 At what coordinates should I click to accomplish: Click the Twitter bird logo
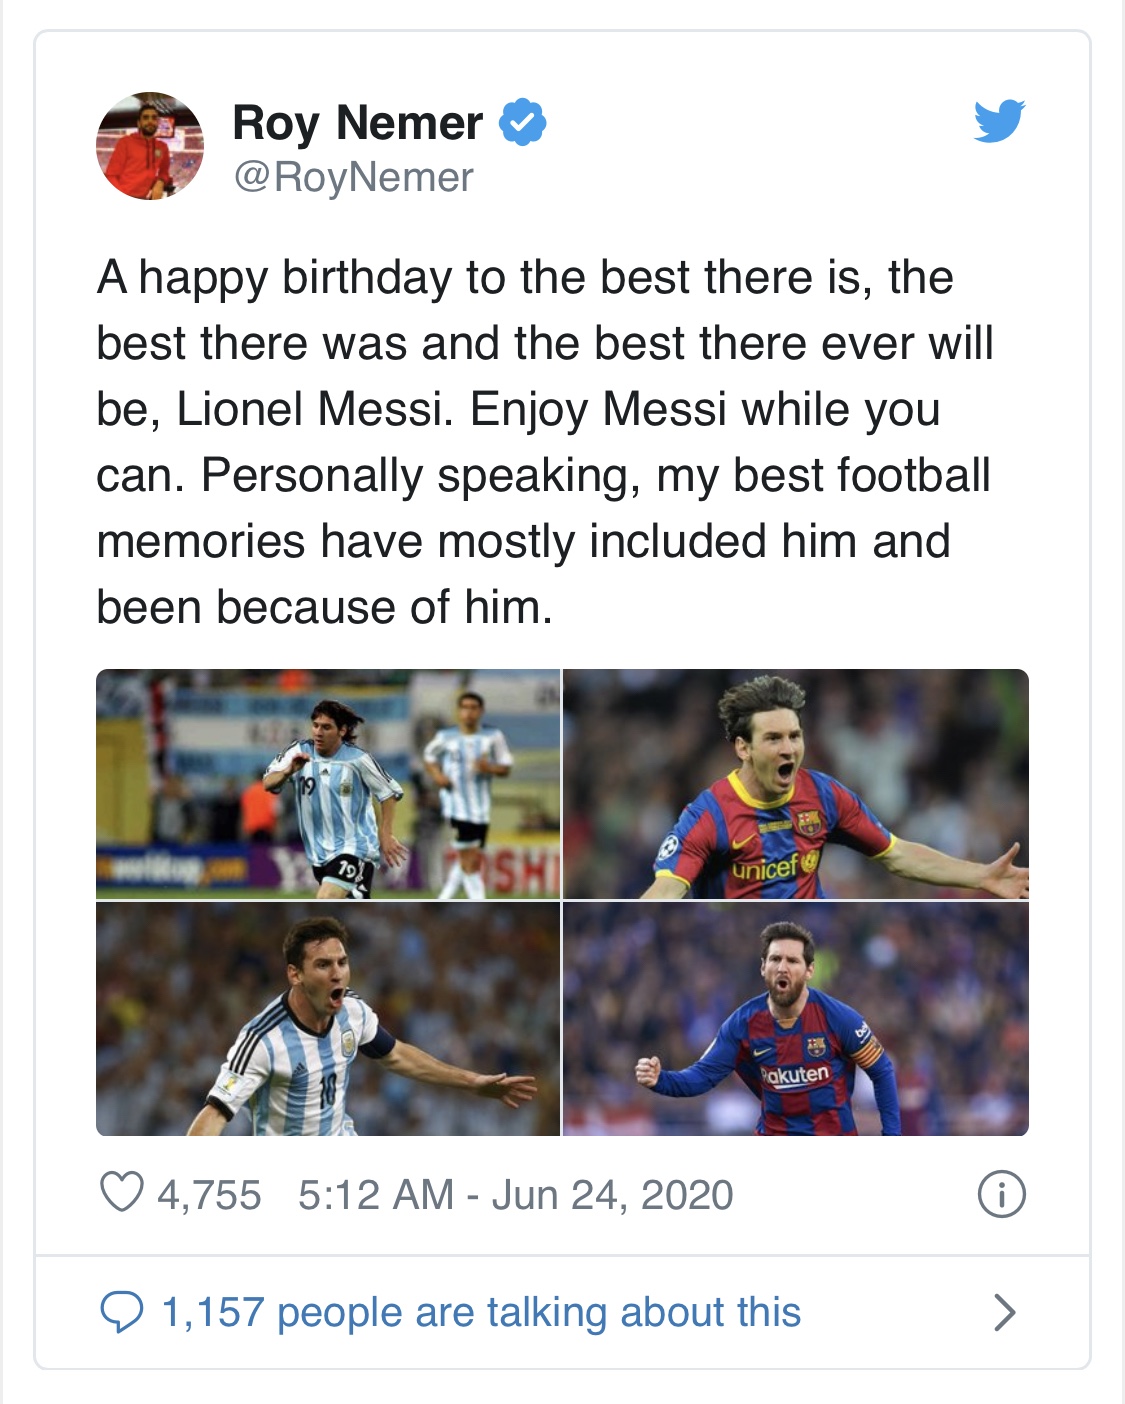click(x=999, y=121)
